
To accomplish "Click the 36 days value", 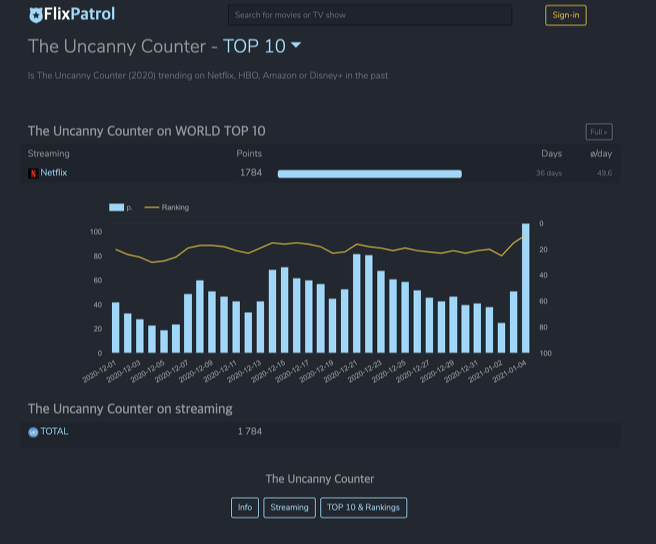I will pos(549,173).
